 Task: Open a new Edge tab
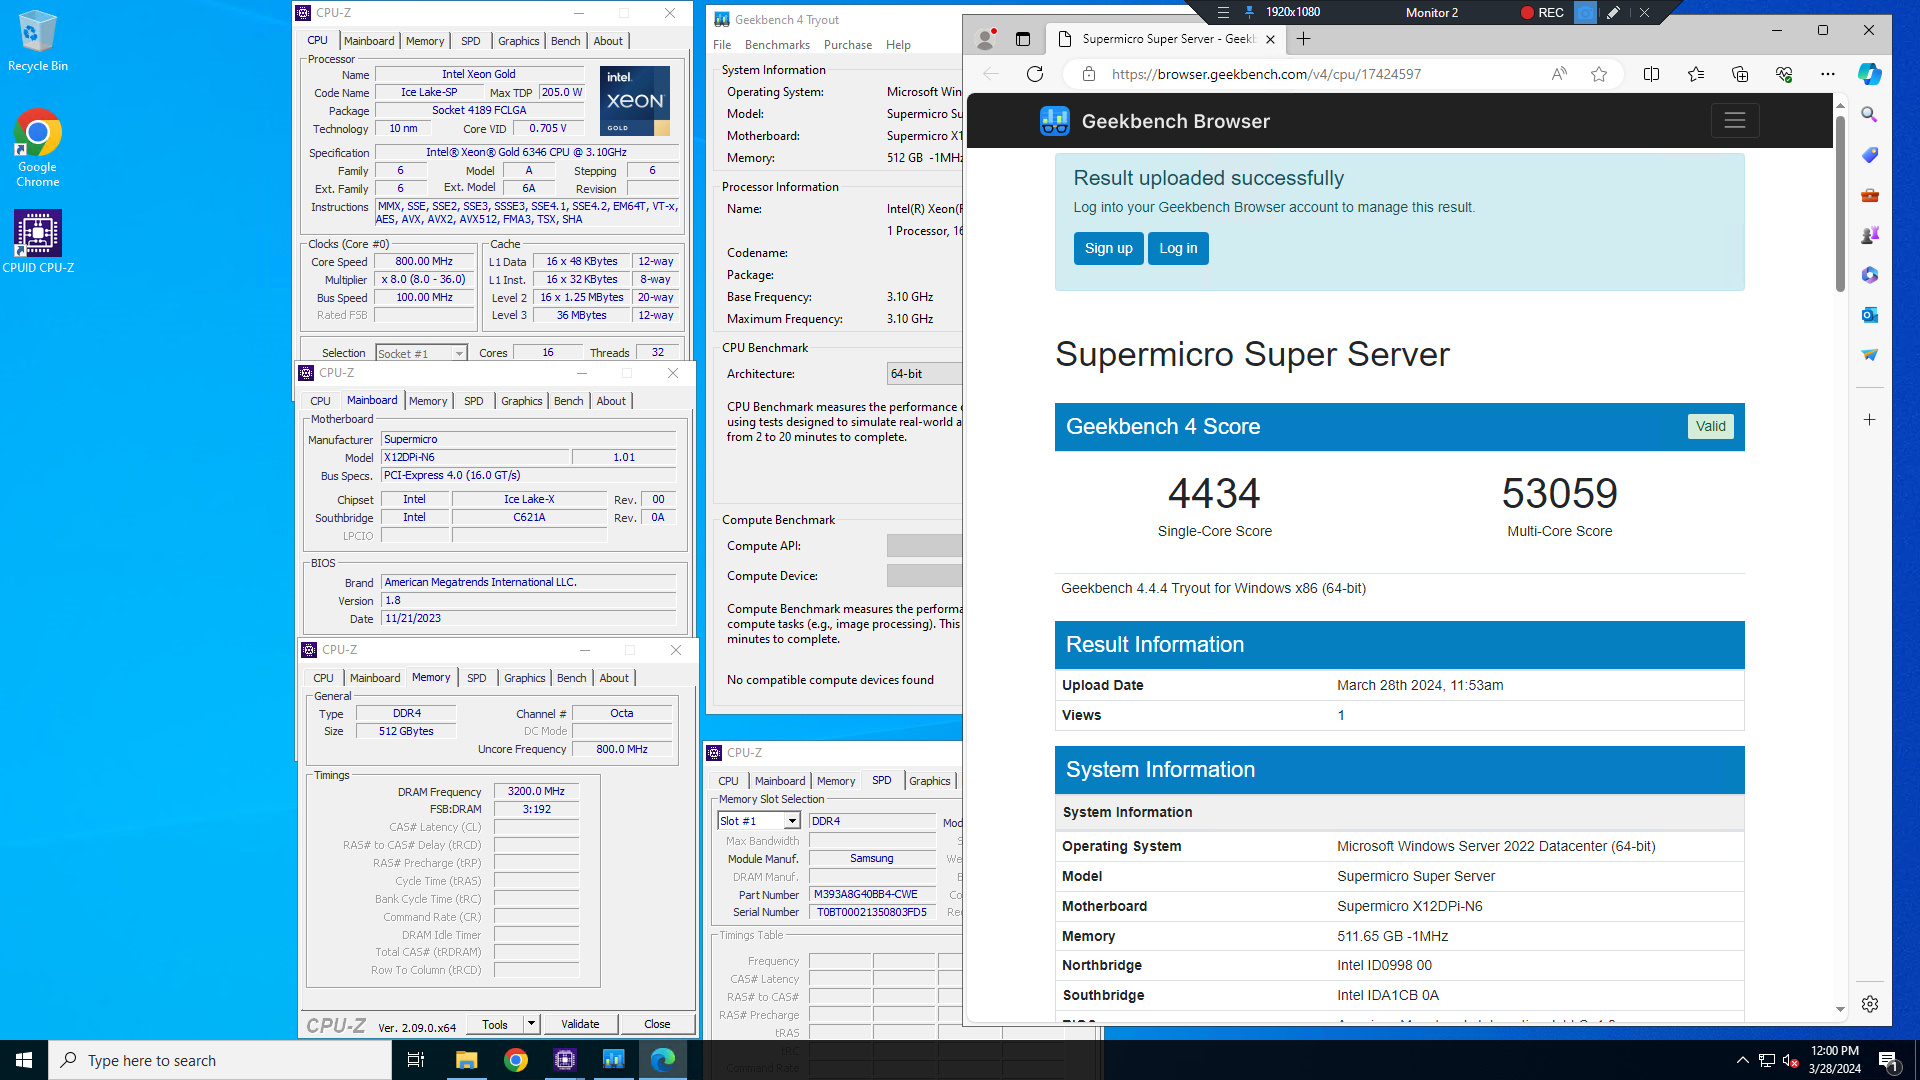click(x=1303, y=39)
